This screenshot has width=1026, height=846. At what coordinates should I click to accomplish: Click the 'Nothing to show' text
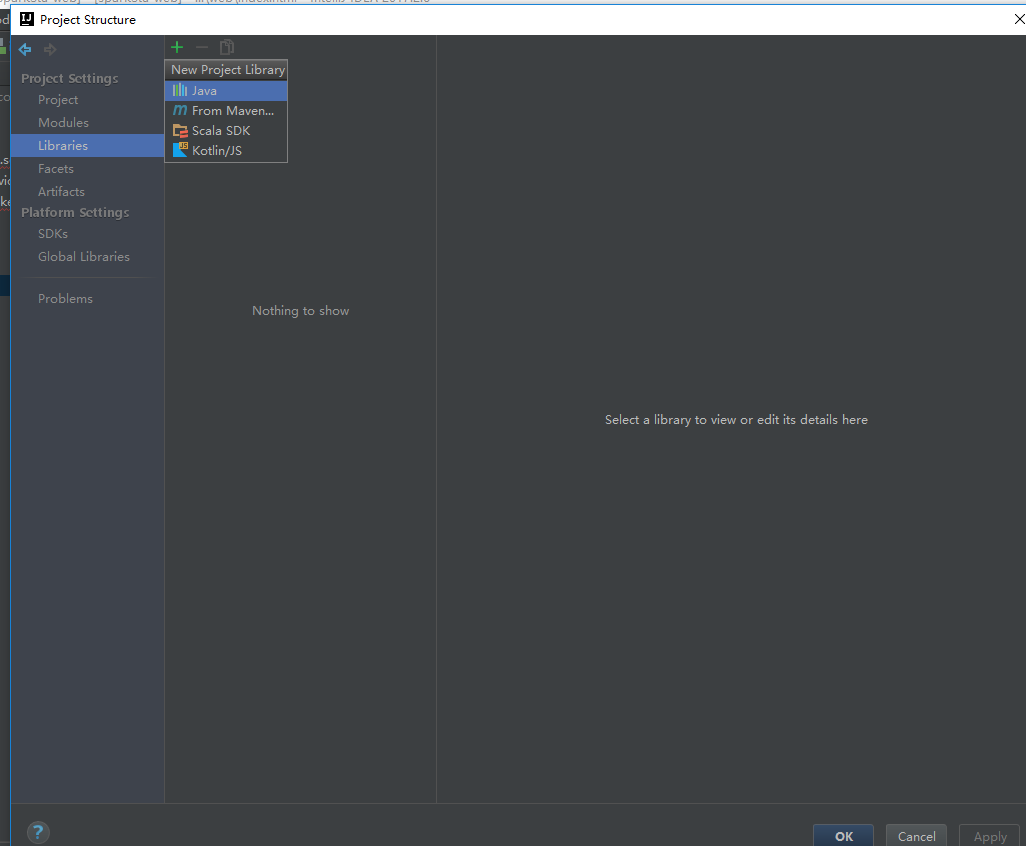[300, 311]
